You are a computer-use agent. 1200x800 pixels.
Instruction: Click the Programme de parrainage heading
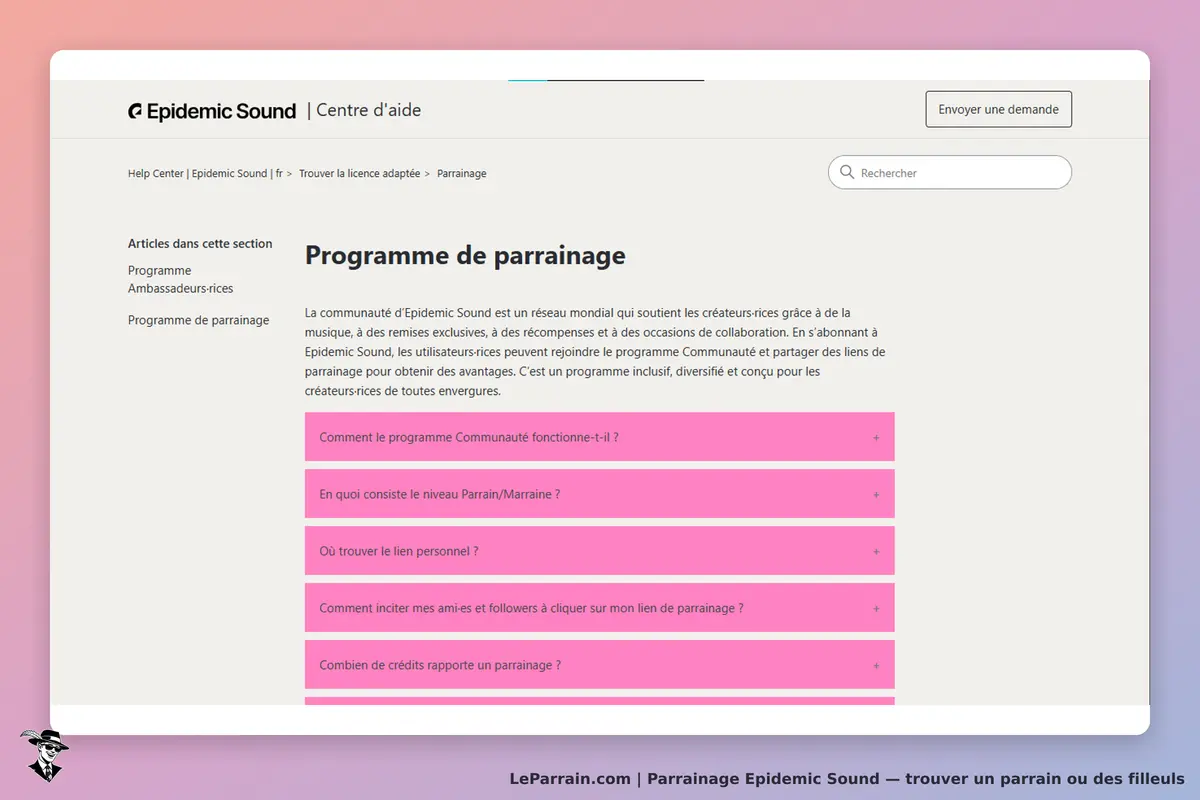465,256
